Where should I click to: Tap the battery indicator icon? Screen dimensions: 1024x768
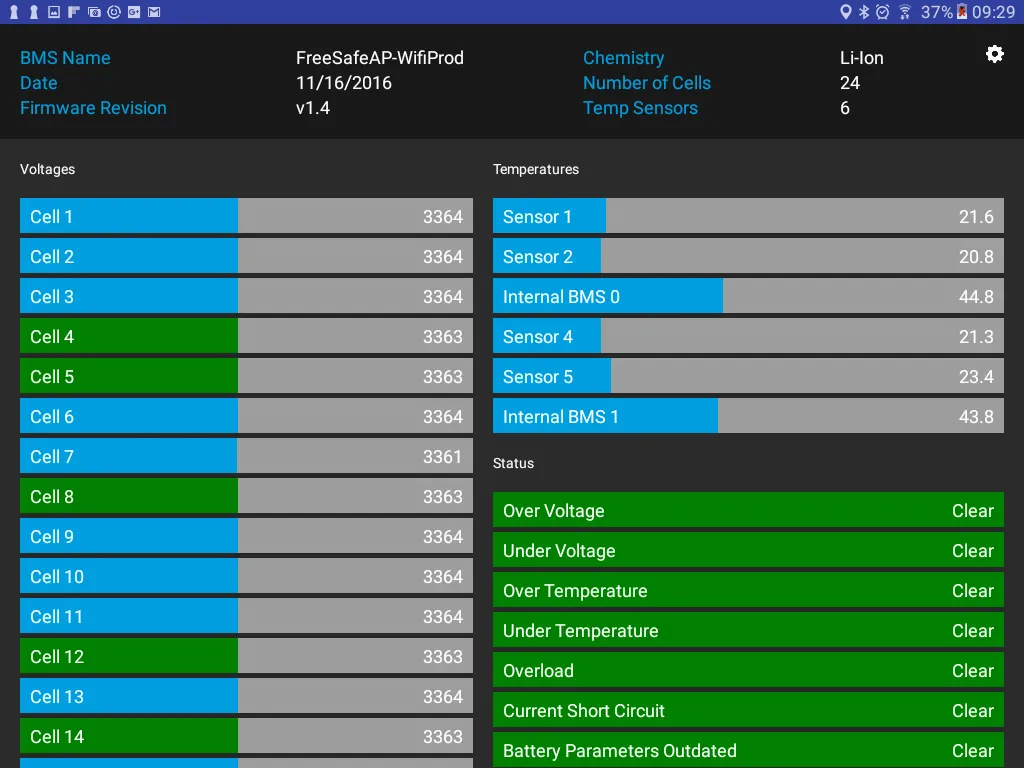962,12
